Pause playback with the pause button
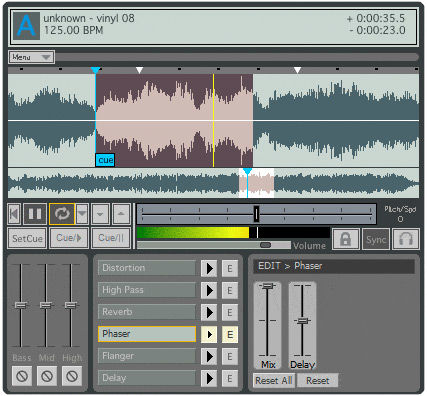This screenshot has width=427, height=396. coord(35,214)
